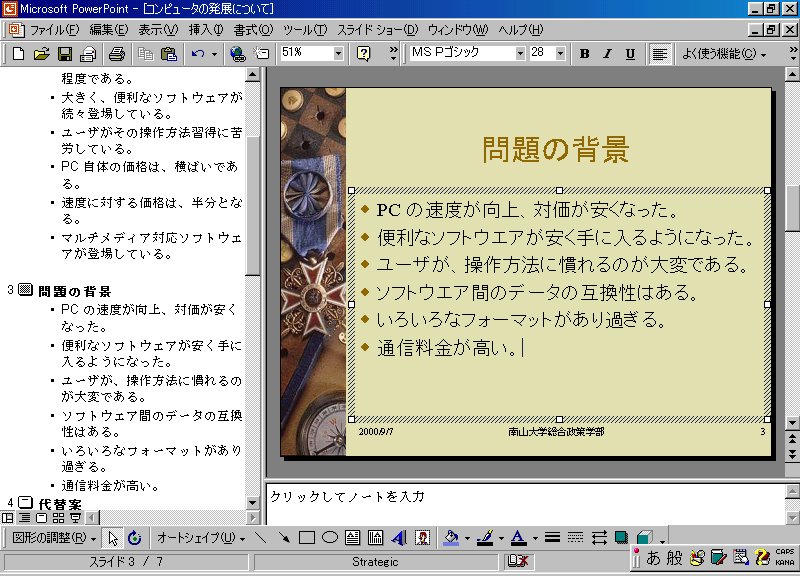The height and width of the screenshot is (576, 800).
Task: Expand fill color options arrow
Action: pyautogui.click(x=467, y=538)
